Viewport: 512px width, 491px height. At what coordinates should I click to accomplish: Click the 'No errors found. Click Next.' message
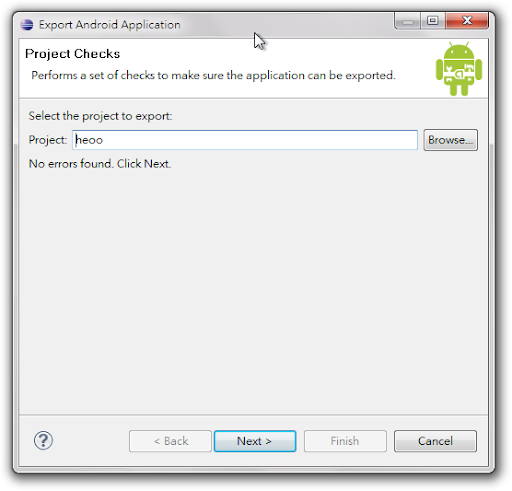tap(100, 164)
